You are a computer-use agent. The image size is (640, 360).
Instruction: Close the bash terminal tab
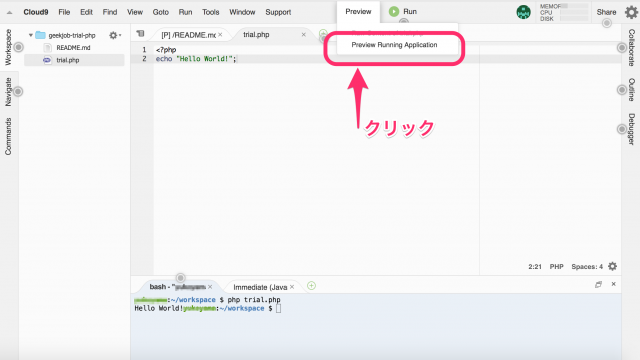(210, 287)
